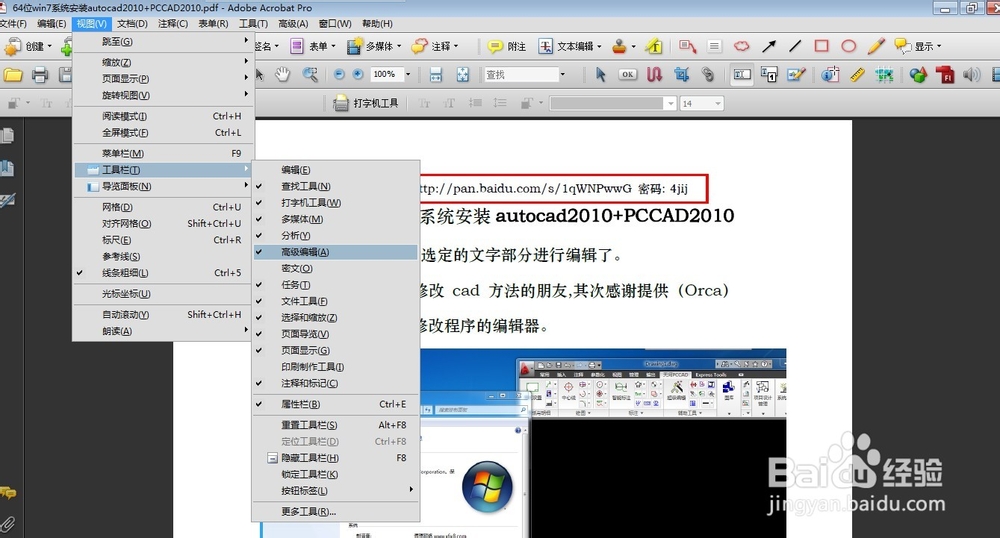1000x538 pixels.
Task: Open the comments panel icon at sidebar bottom
Action: point(8,493)
